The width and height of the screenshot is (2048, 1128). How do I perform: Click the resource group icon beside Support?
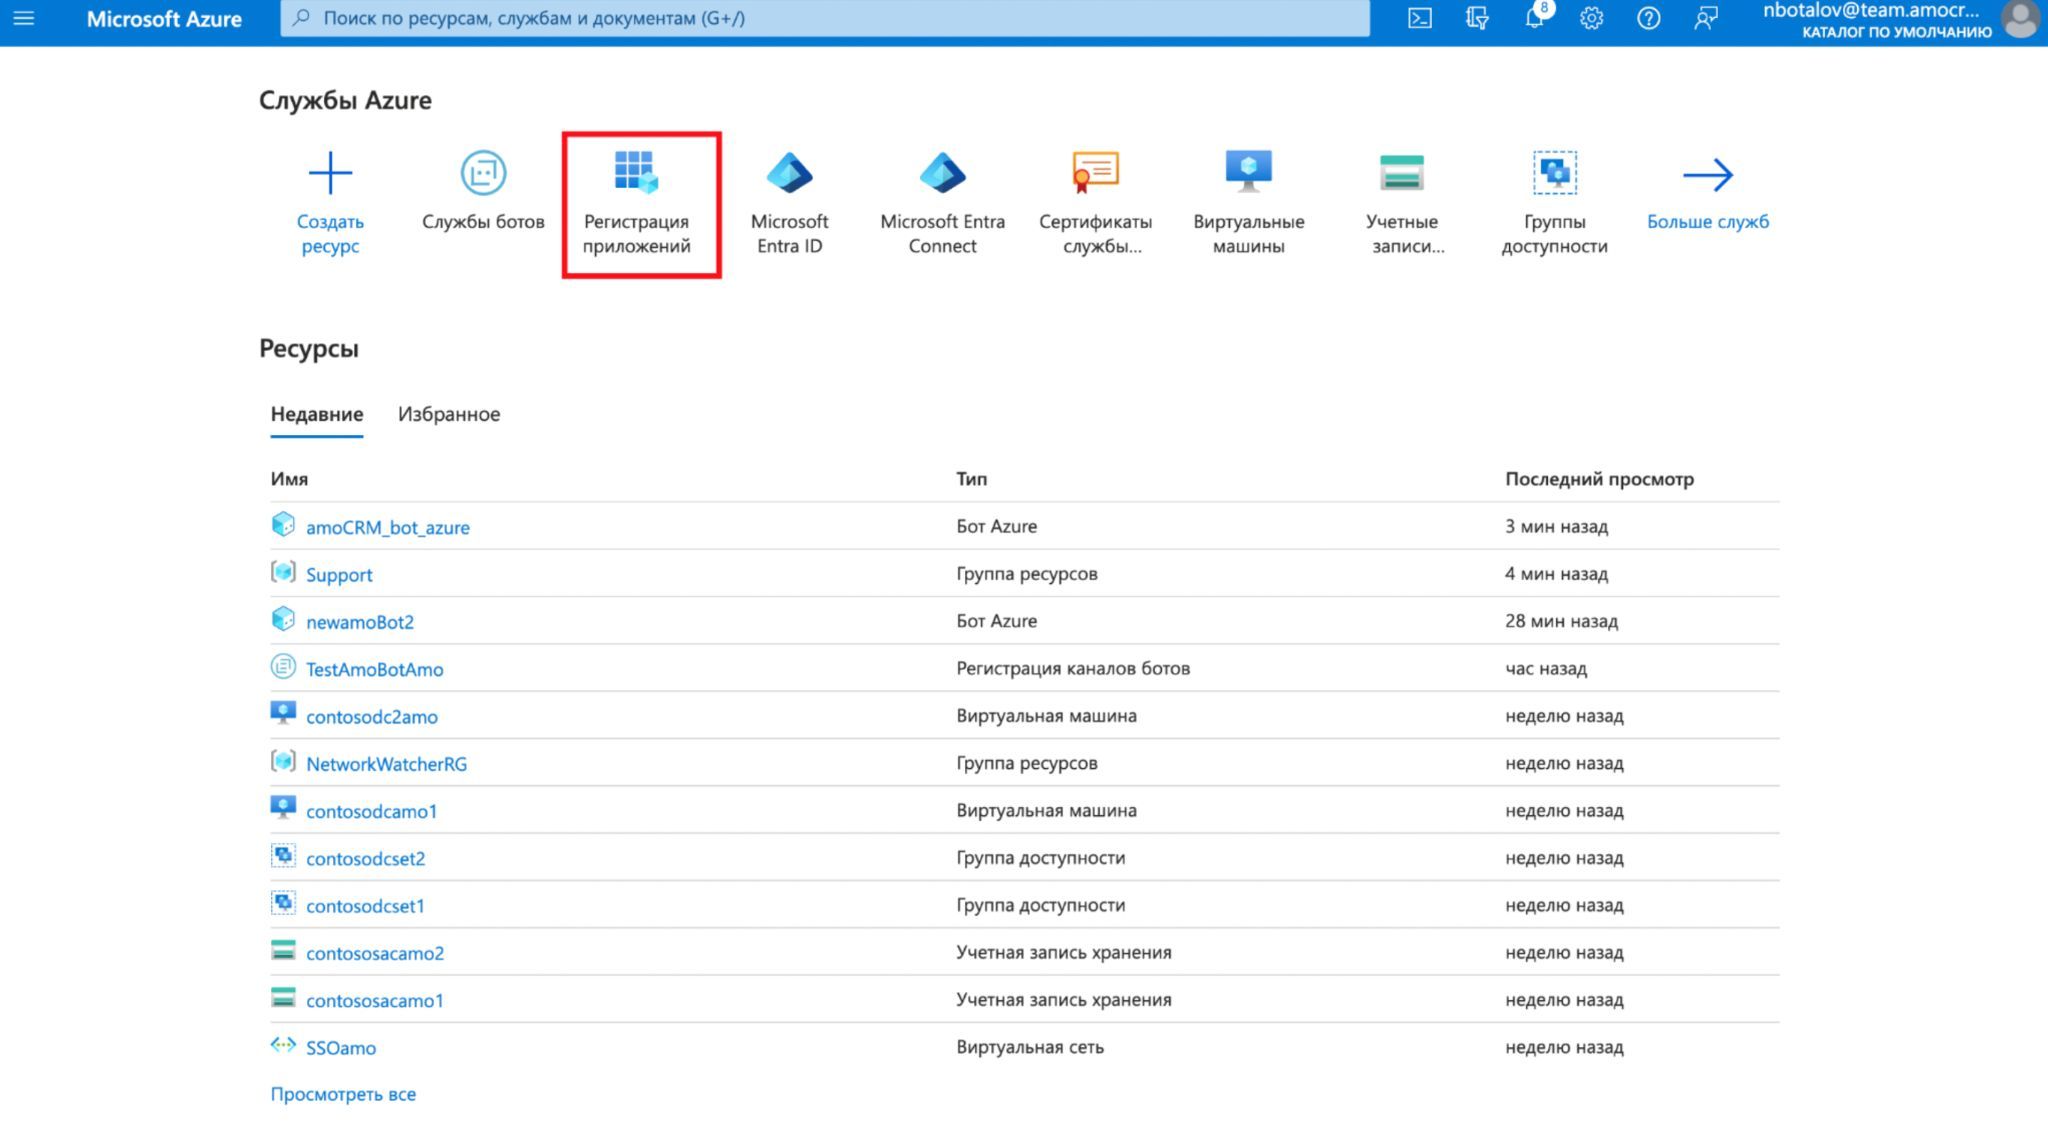click(x=283, y=572)
